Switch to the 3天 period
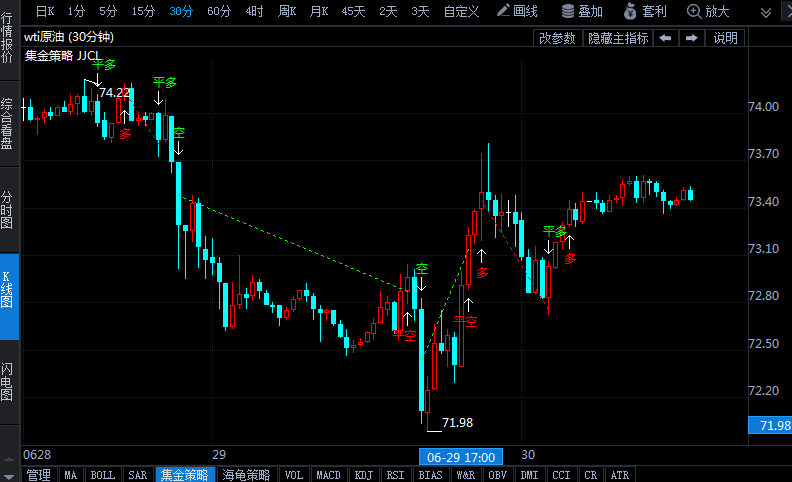This screenshot has width=792, height=482. click(420, 11)
